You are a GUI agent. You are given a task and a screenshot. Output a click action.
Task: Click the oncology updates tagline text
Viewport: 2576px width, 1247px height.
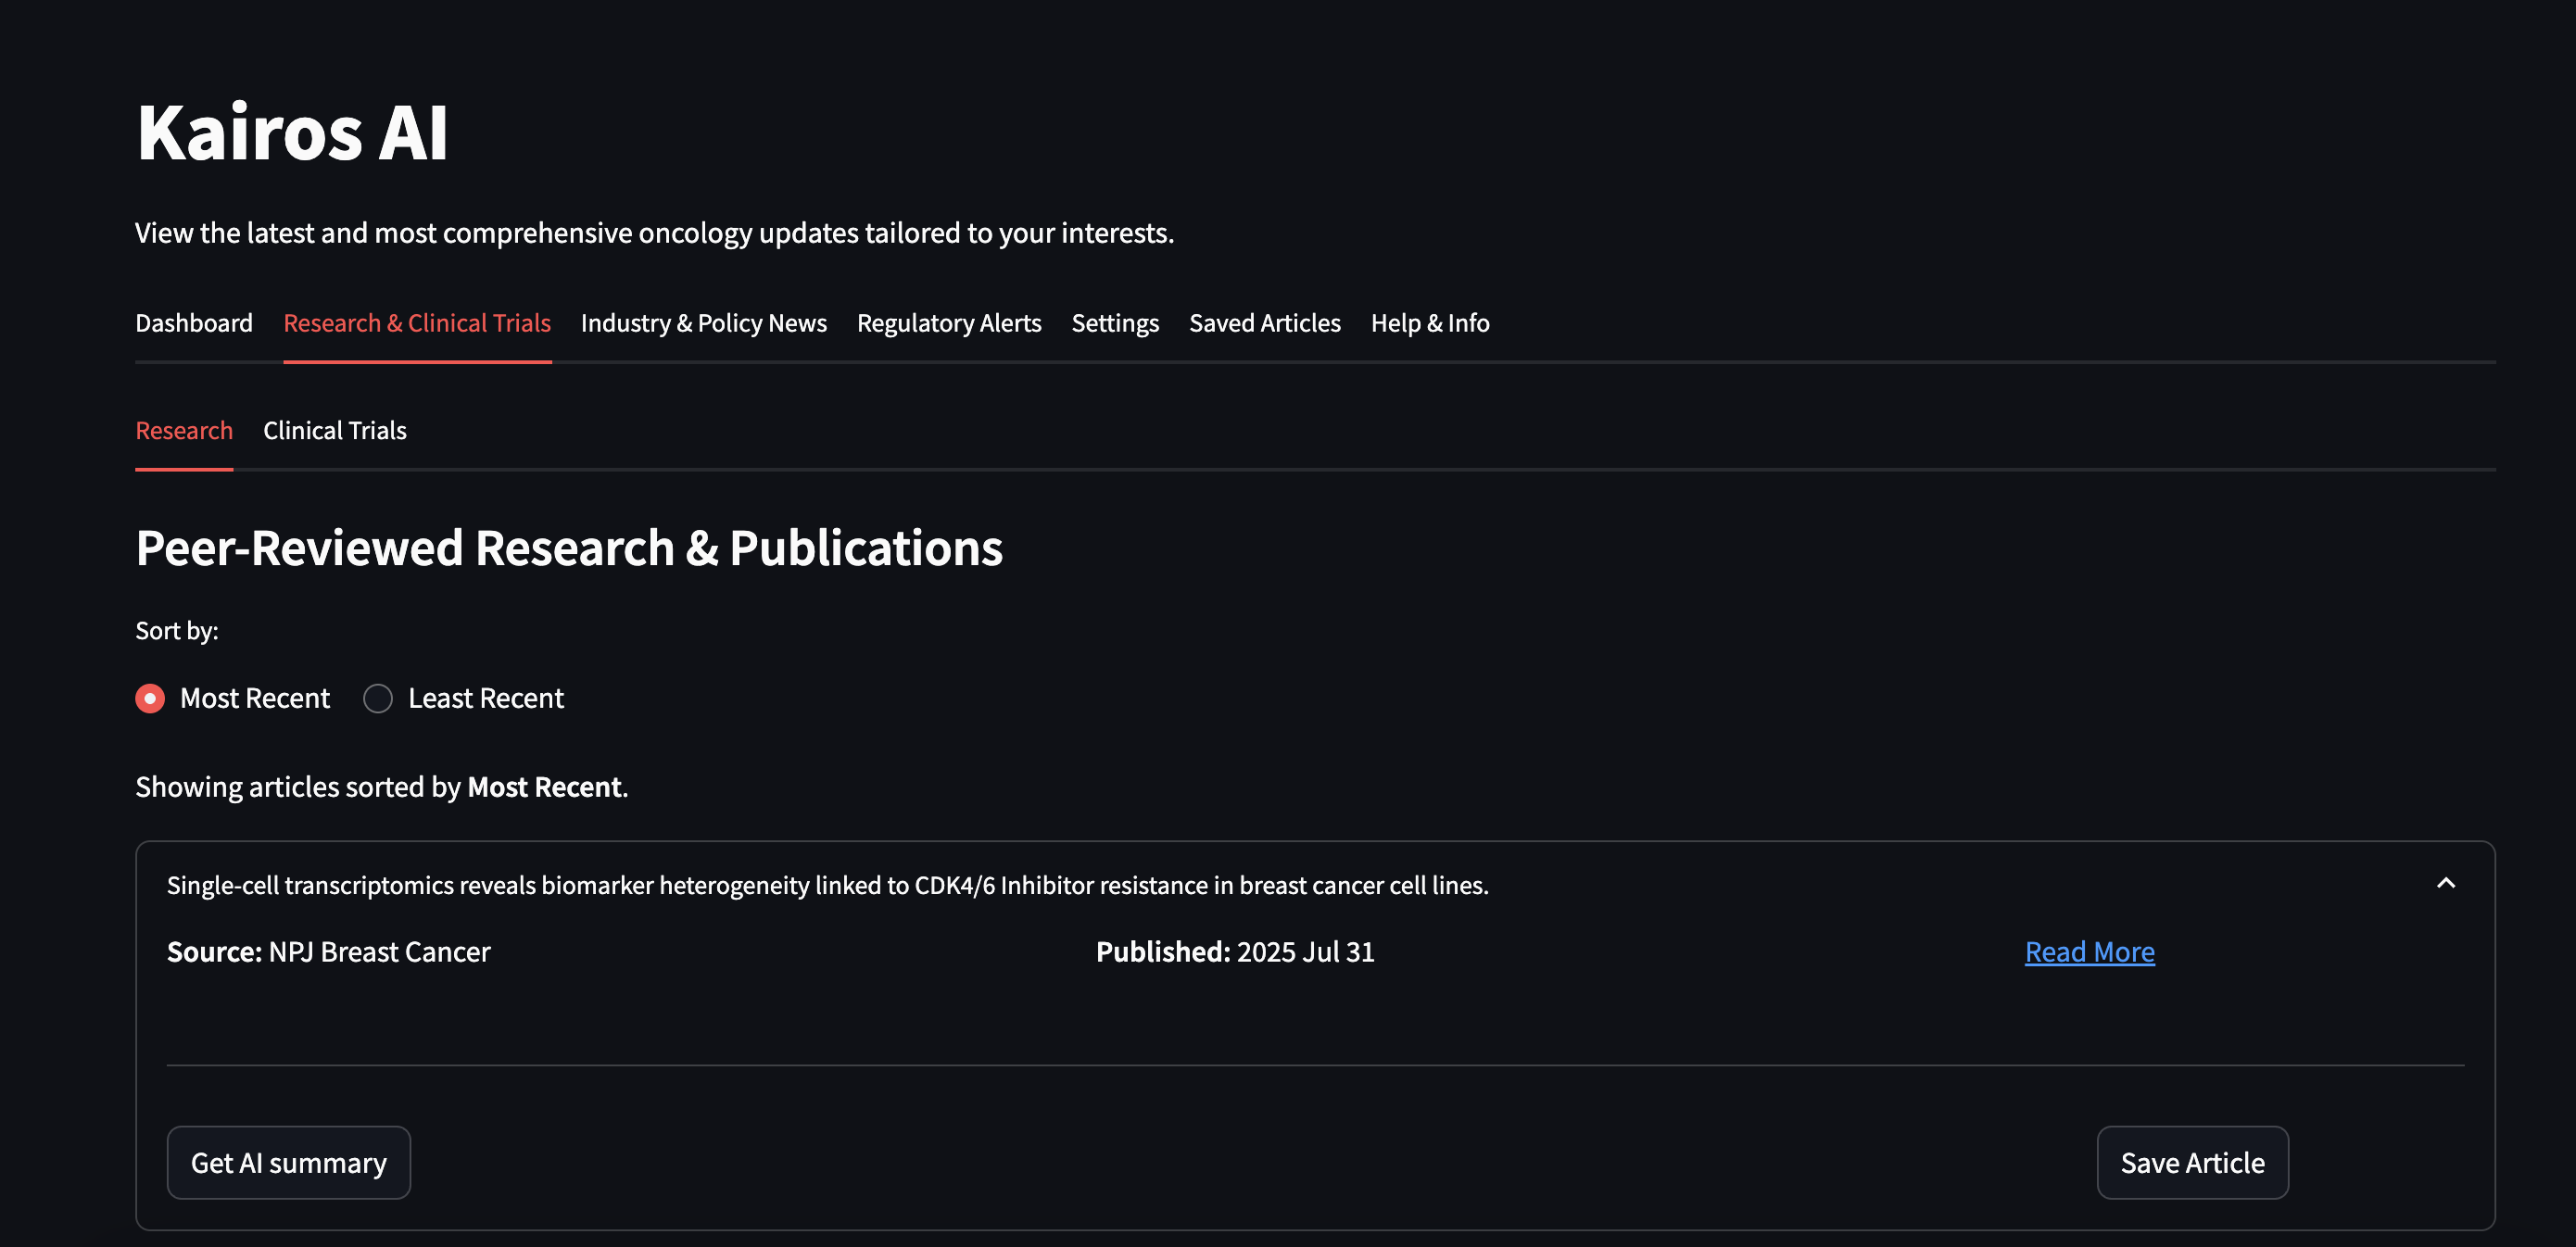[x=654, y=233]
